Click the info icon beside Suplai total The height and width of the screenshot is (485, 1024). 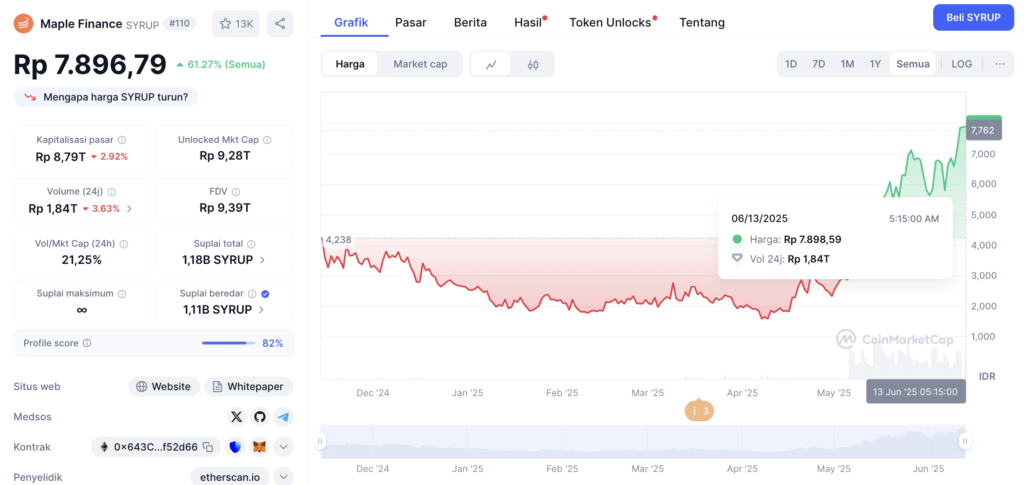pos(253,243)
